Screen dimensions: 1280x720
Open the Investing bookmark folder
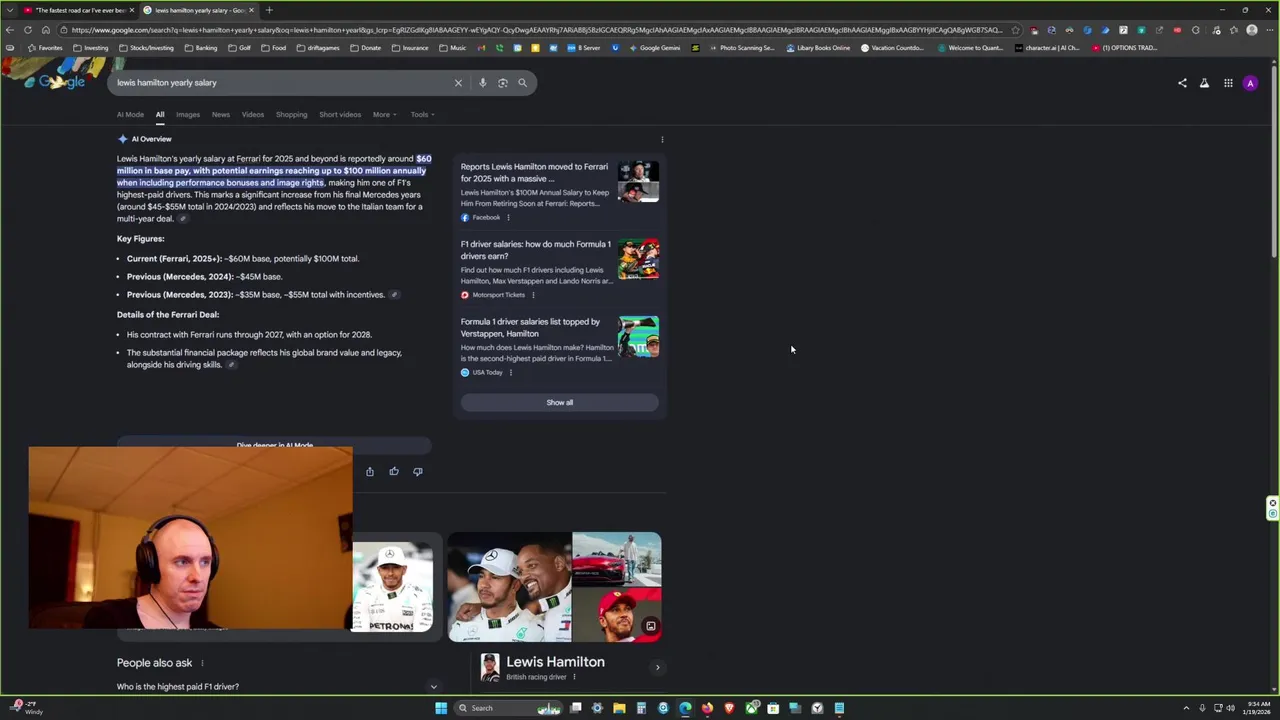pos(91,48)
